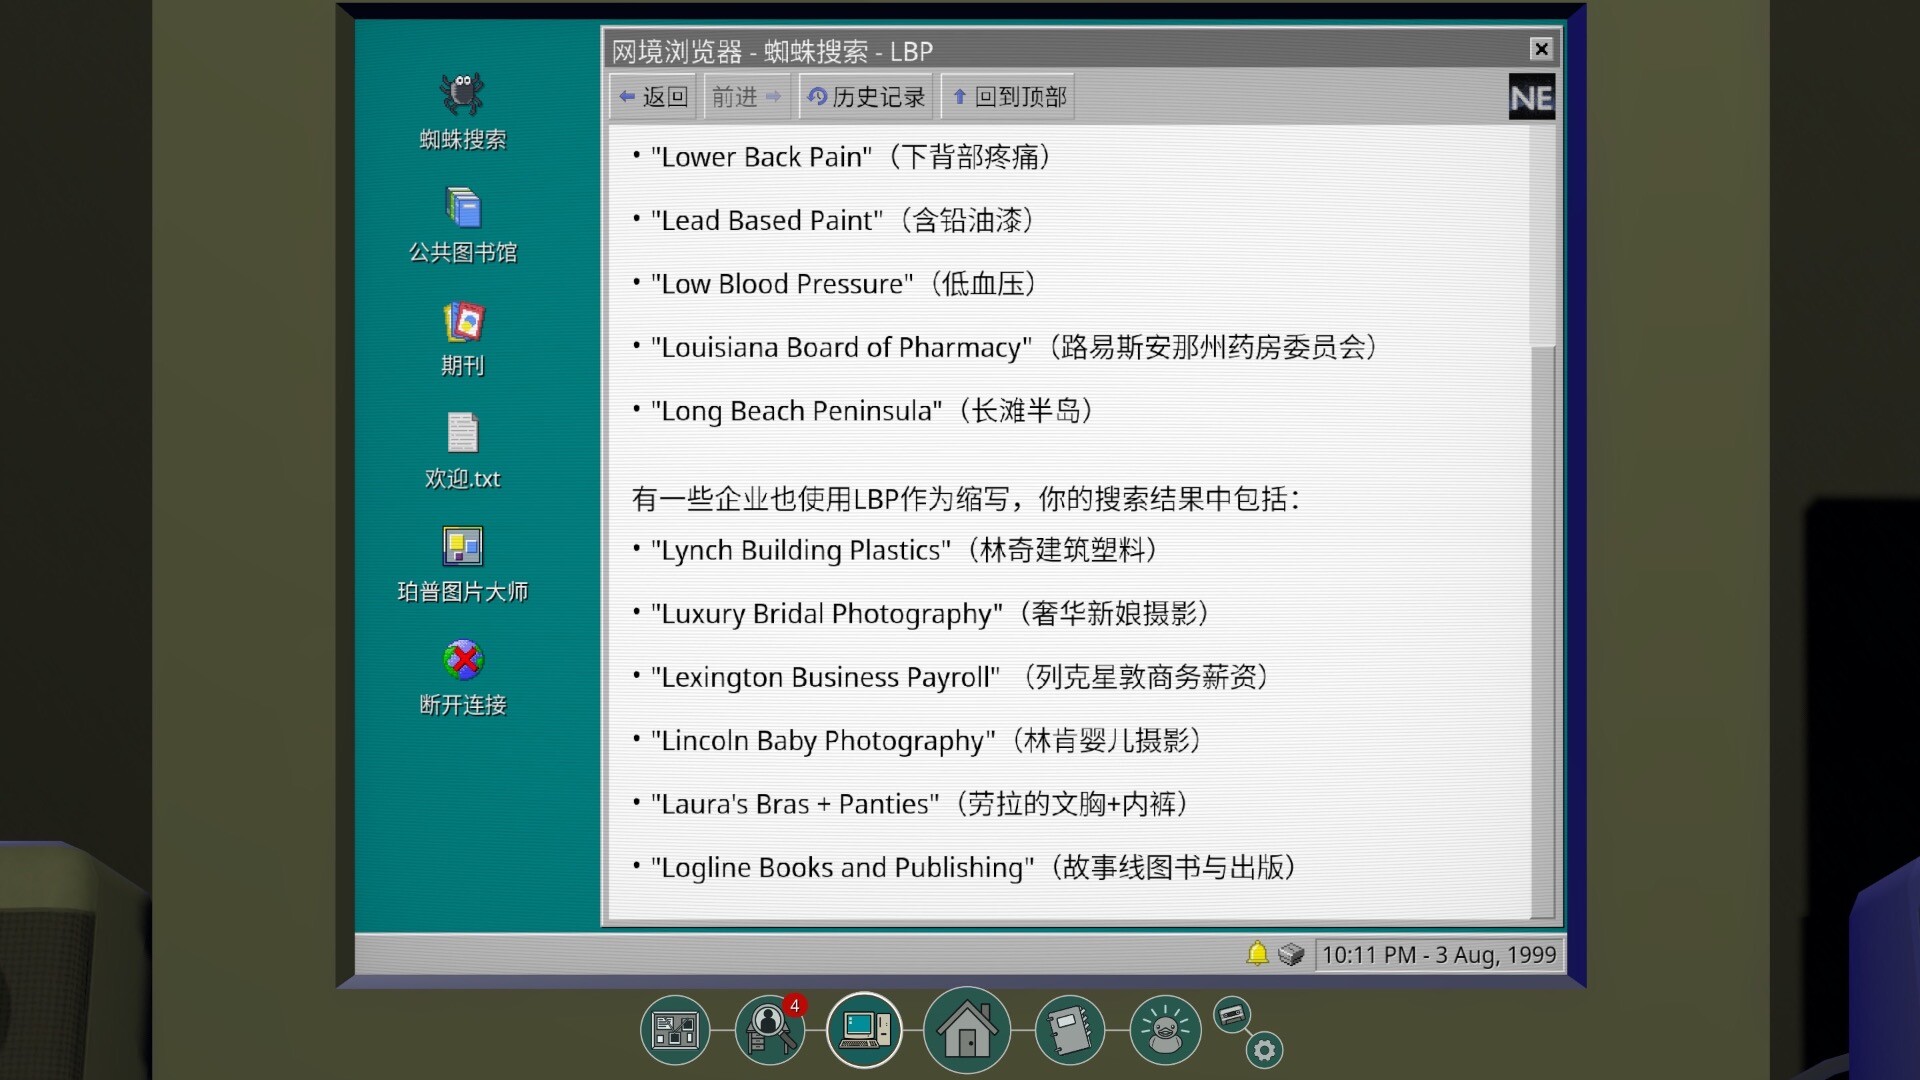Launch 珀普图片大师 image app icon

(x=462, y=548)
